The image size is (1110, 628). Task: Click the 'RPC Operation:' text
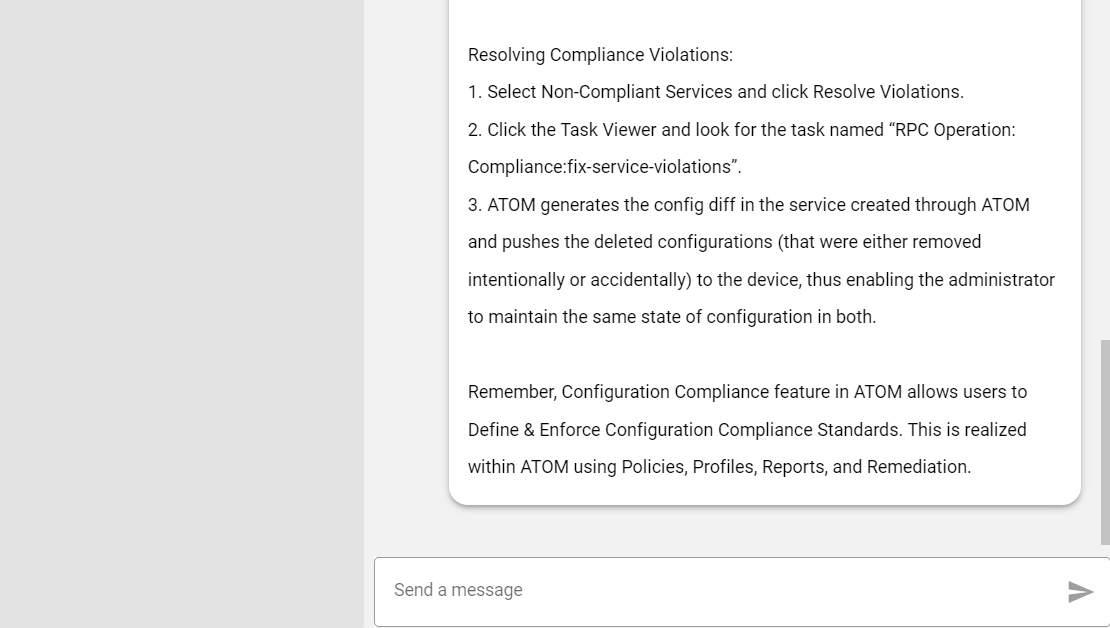955,130
